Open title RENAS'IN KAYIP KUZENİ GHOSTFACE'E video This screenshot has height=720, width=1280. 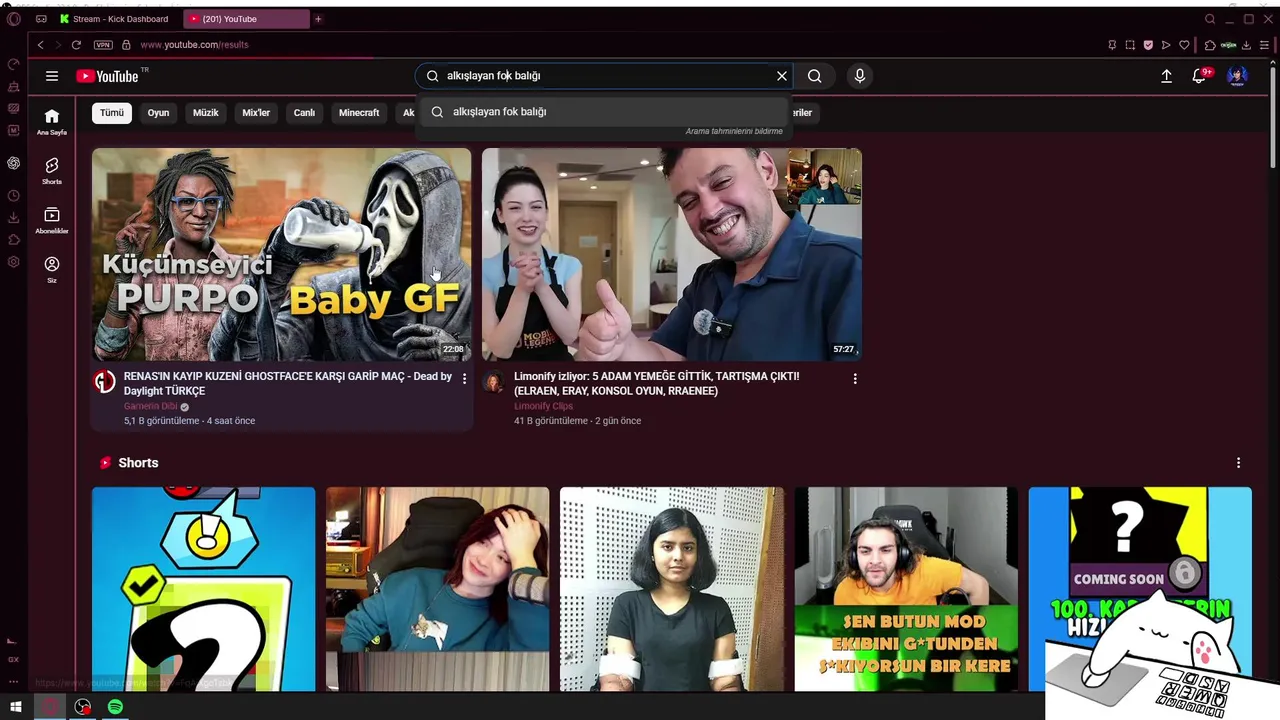[x=288, y=383]
